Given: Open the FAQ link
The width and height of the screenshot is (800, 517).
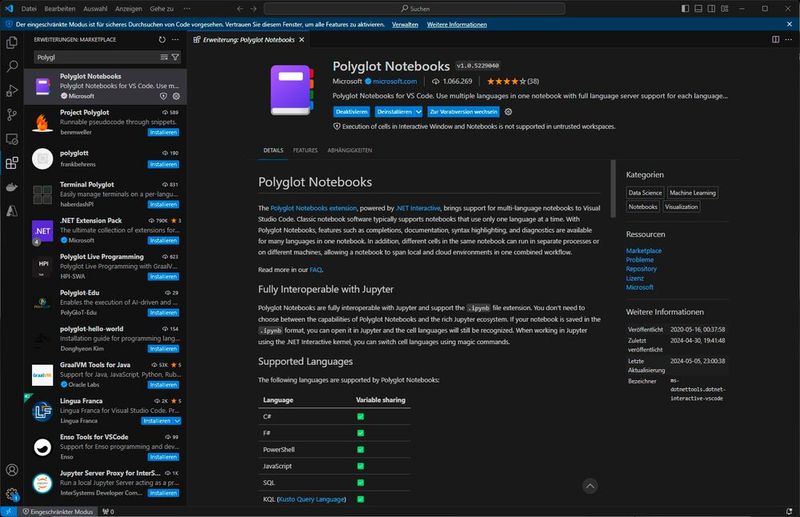Looking at the screenshot, I should point(316,269).
